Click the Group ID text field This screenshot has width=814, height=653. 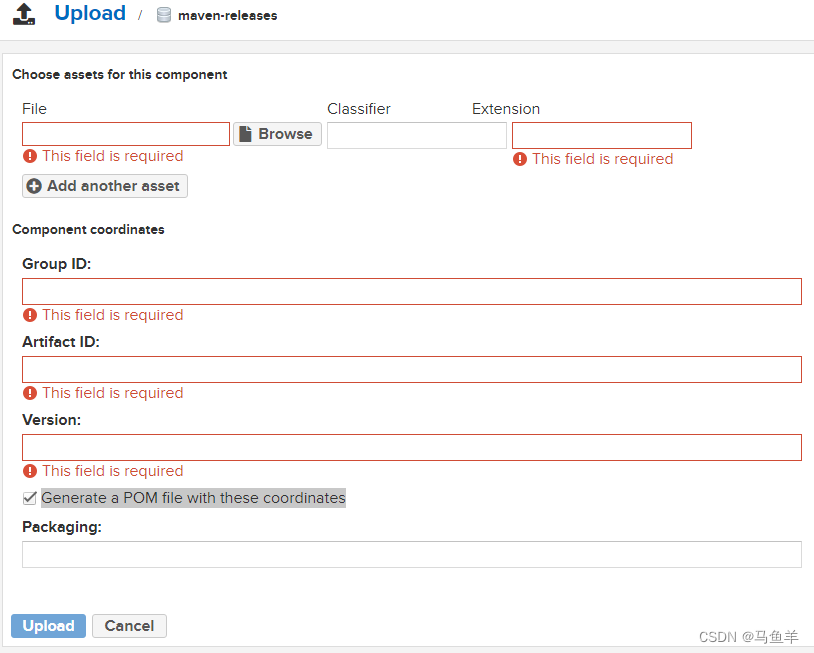411,291
